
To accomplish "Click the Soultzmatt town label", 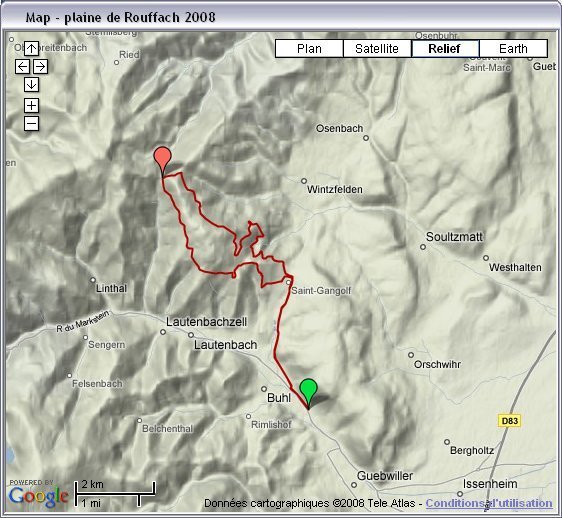I will click(454, 237).
